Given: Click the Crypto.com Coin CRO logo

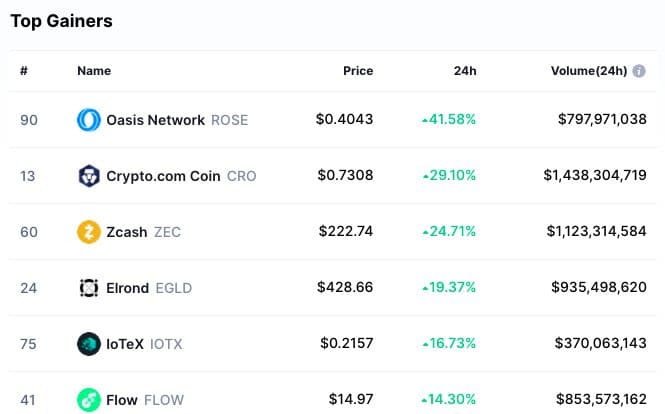Looking at the screenshot, I should click(89, 176).
